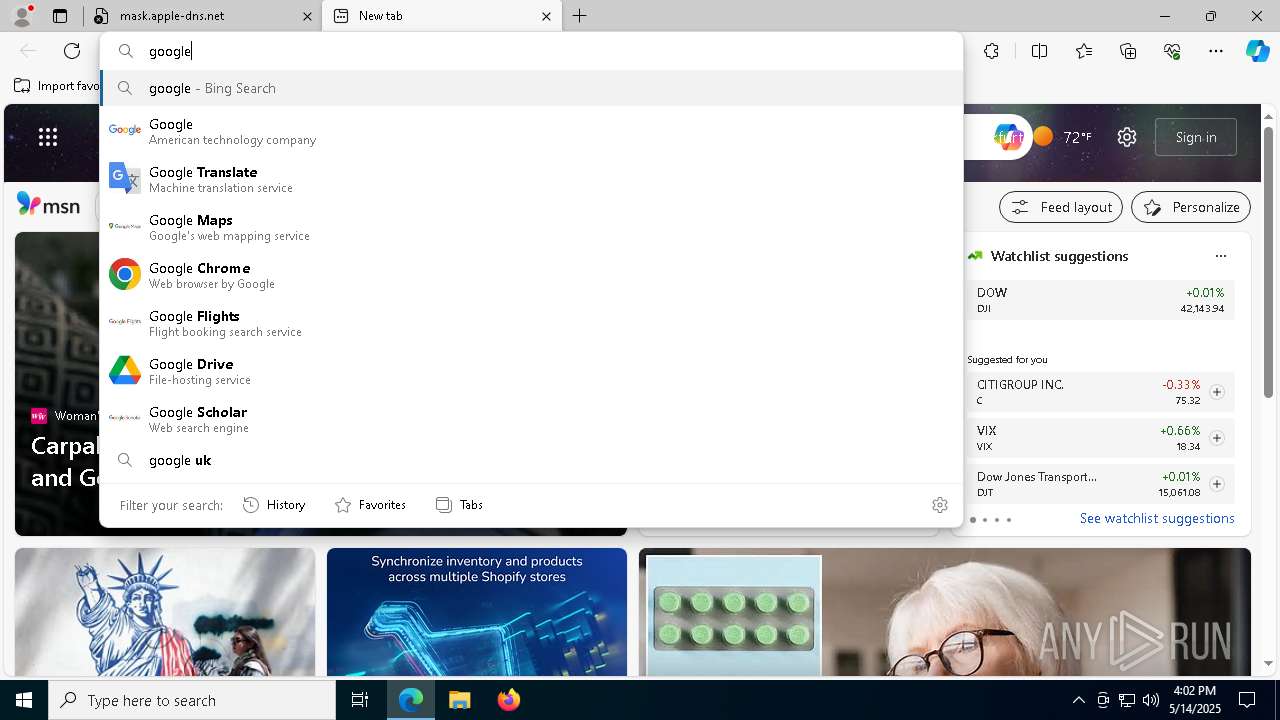Close the mask.apple-dns.net tab
The image size is (1280, 720).
click(307, 16)
